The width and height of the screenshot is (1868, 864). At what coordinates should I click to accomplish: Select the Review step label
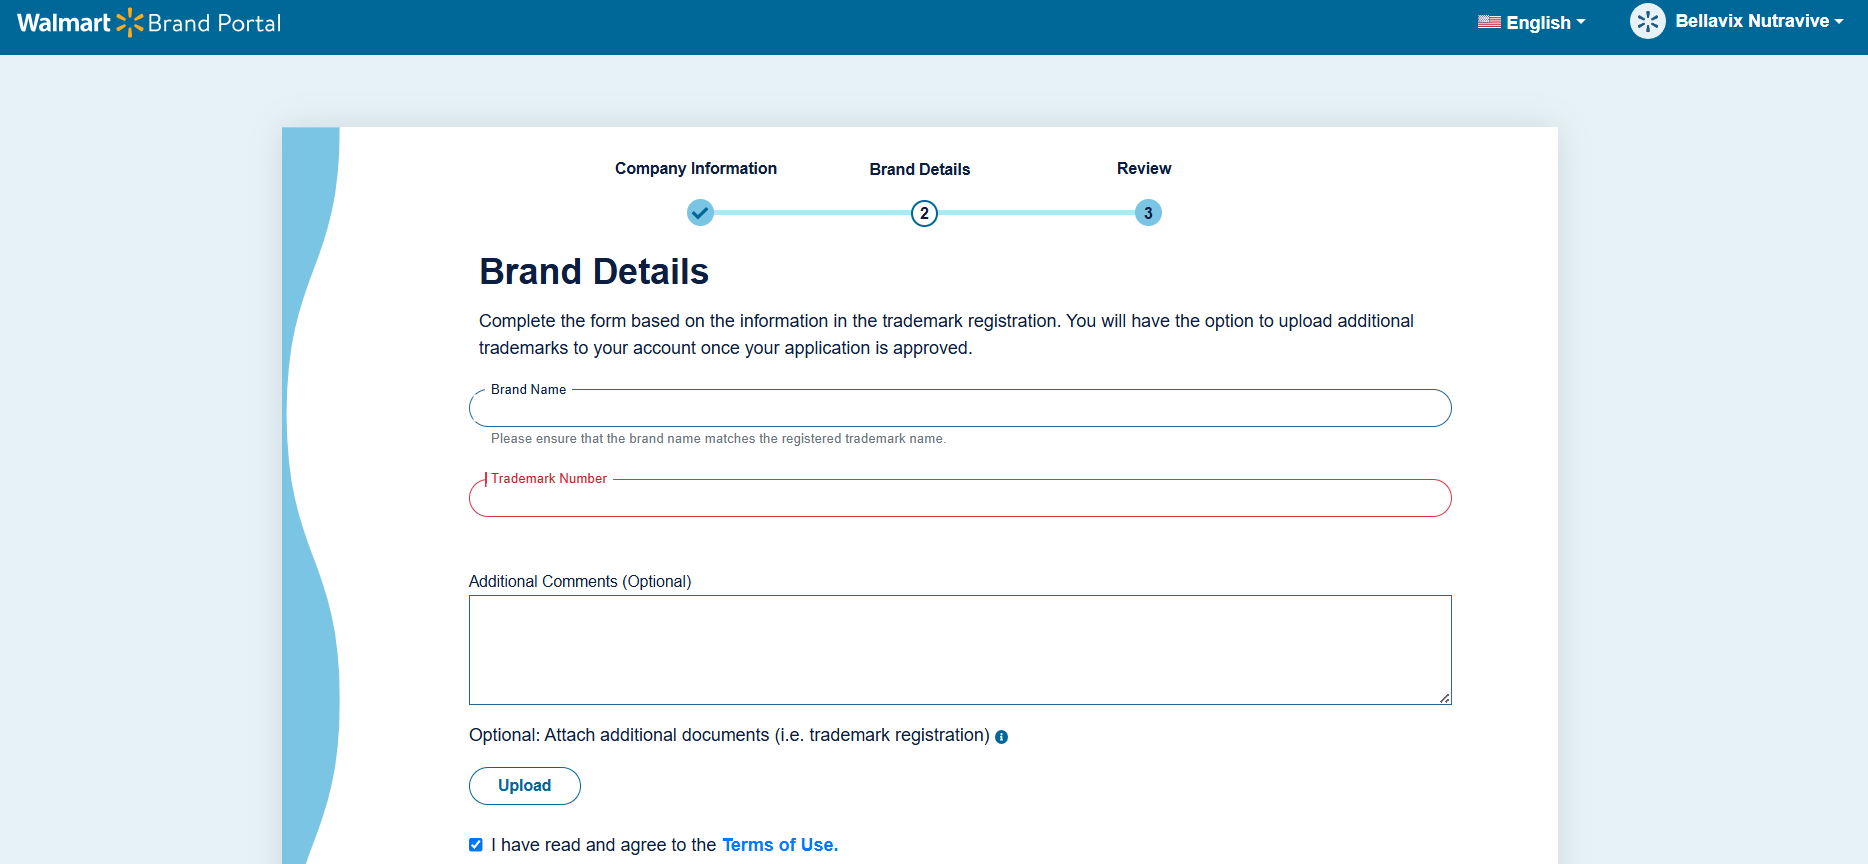pyautogui.click(x=1144, y=168)
